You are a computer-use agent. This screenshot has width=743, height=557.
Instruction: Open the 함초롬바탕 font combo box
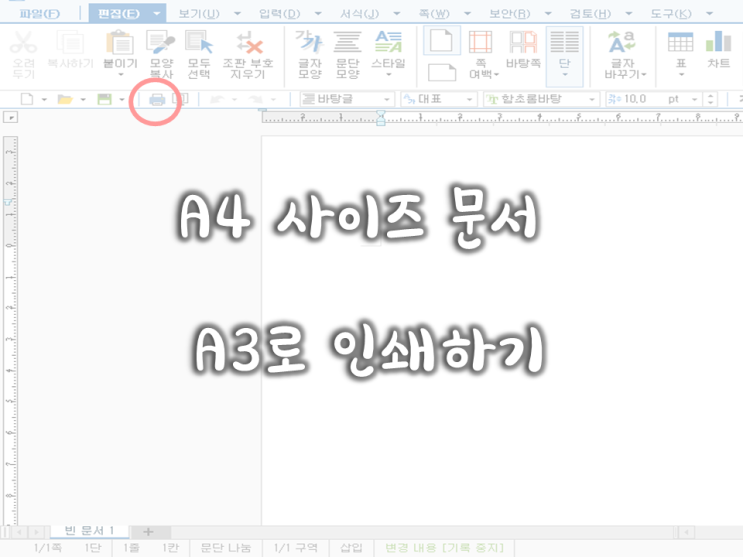click(x=541, y=99)
